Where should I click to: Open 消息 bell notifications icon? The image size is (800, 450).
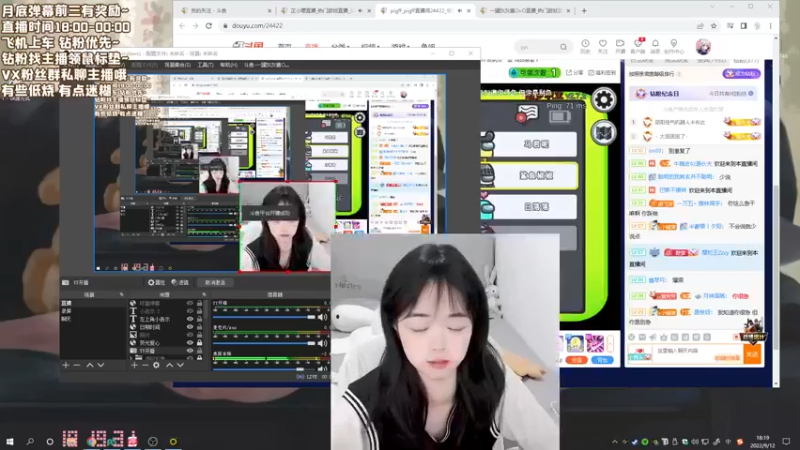click(x=655, y=46)
